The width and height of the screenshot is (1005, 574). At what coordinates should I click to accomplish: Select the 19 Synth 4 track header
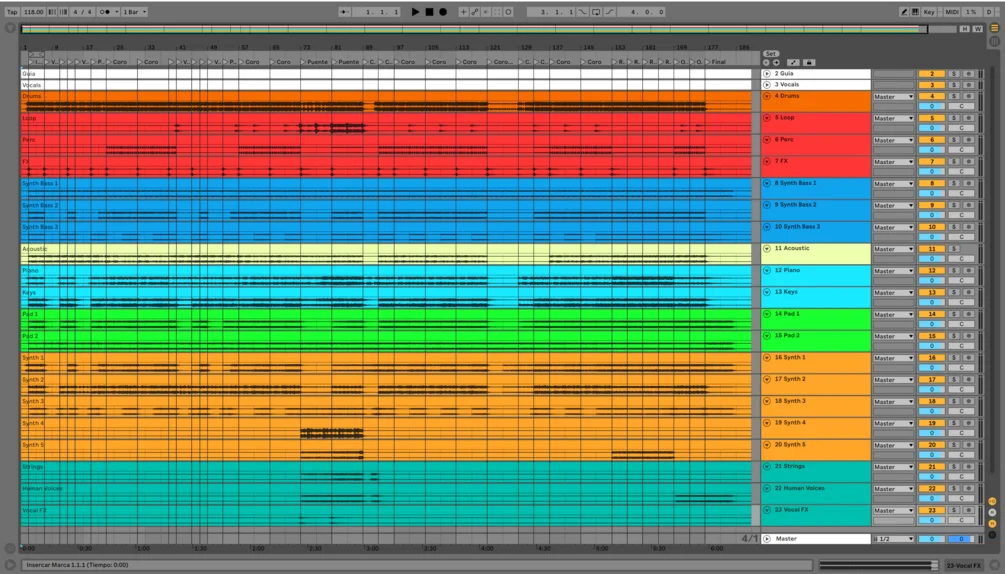[x=816, y=428]
